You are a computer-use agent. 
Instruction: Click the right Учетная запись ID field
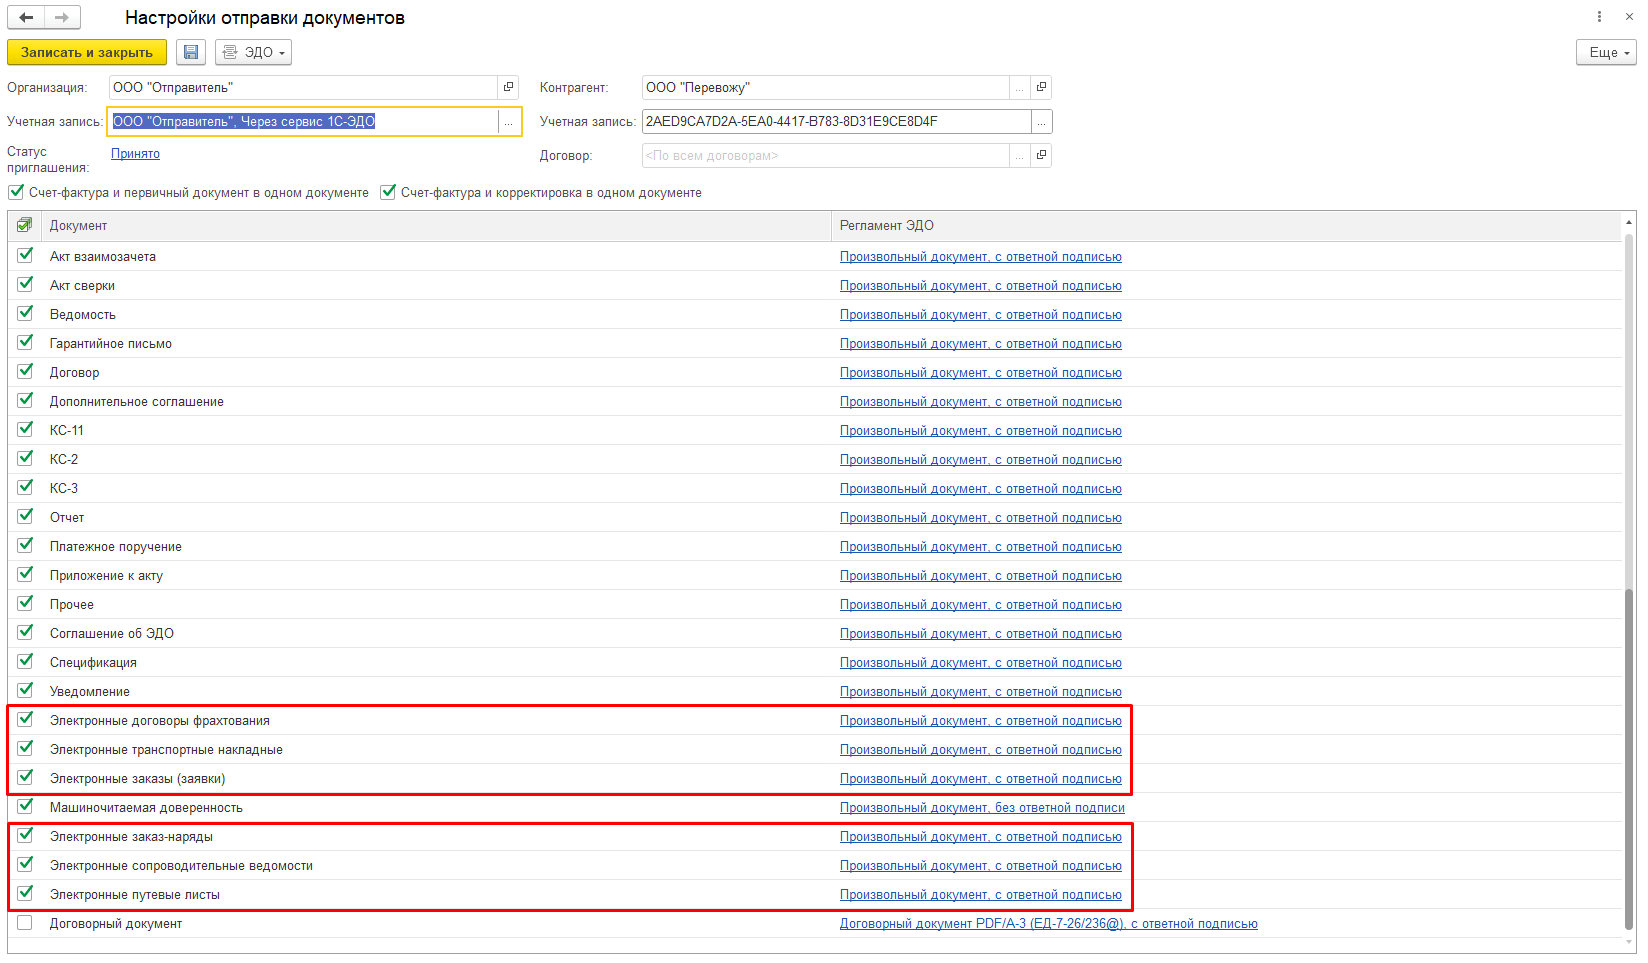(x=836, y=121)
